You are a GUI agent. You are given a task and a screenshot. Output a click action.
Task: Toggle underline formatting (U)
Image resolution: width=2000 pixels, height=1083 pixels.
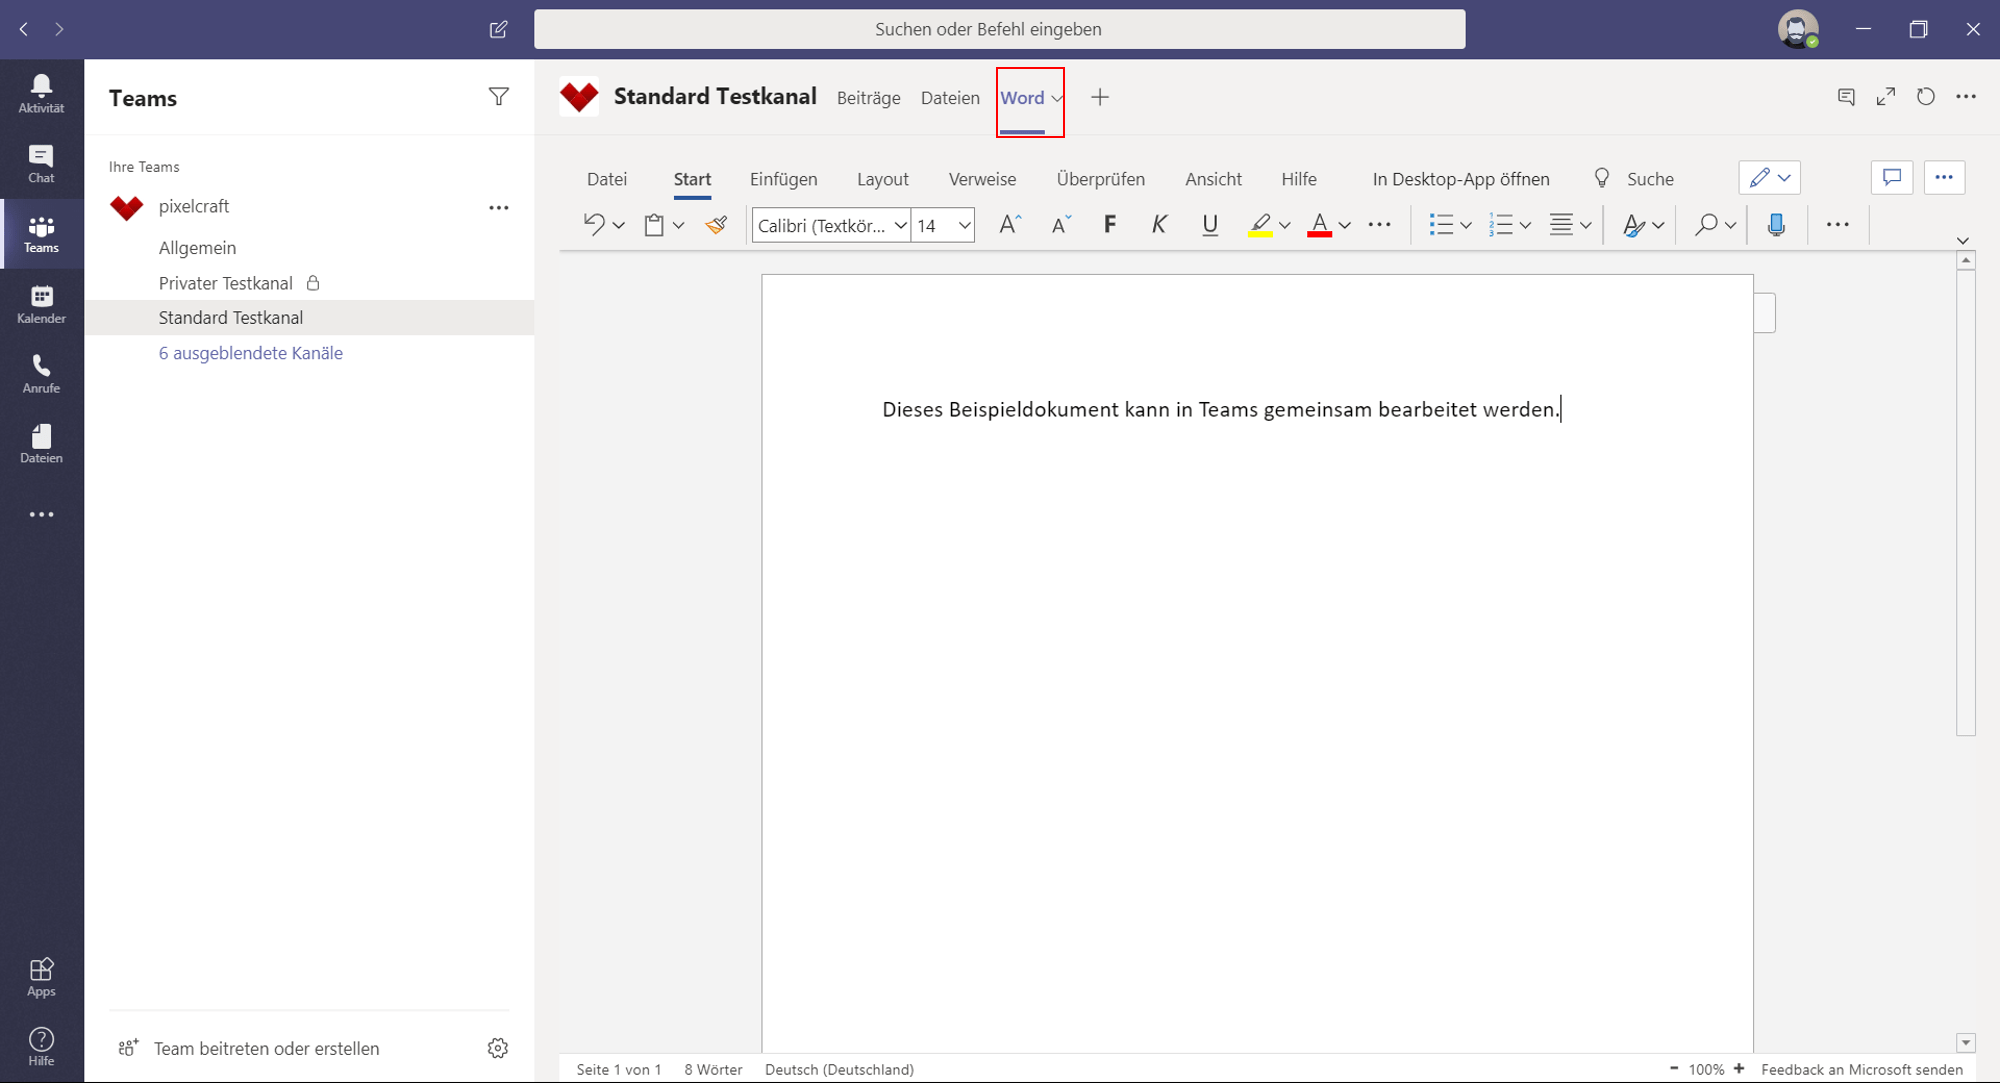coord(1210,225)
